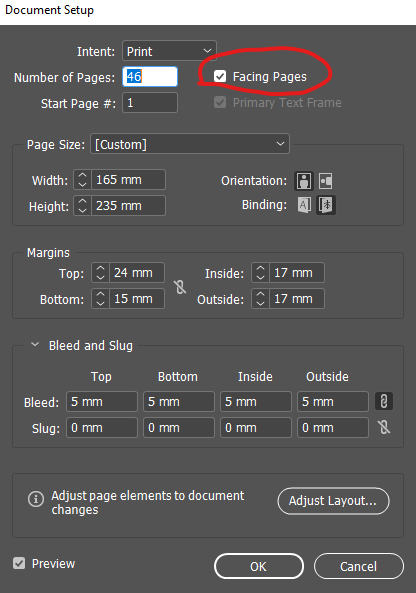Click the Primary Text Frame checkbox

(220, 102)
